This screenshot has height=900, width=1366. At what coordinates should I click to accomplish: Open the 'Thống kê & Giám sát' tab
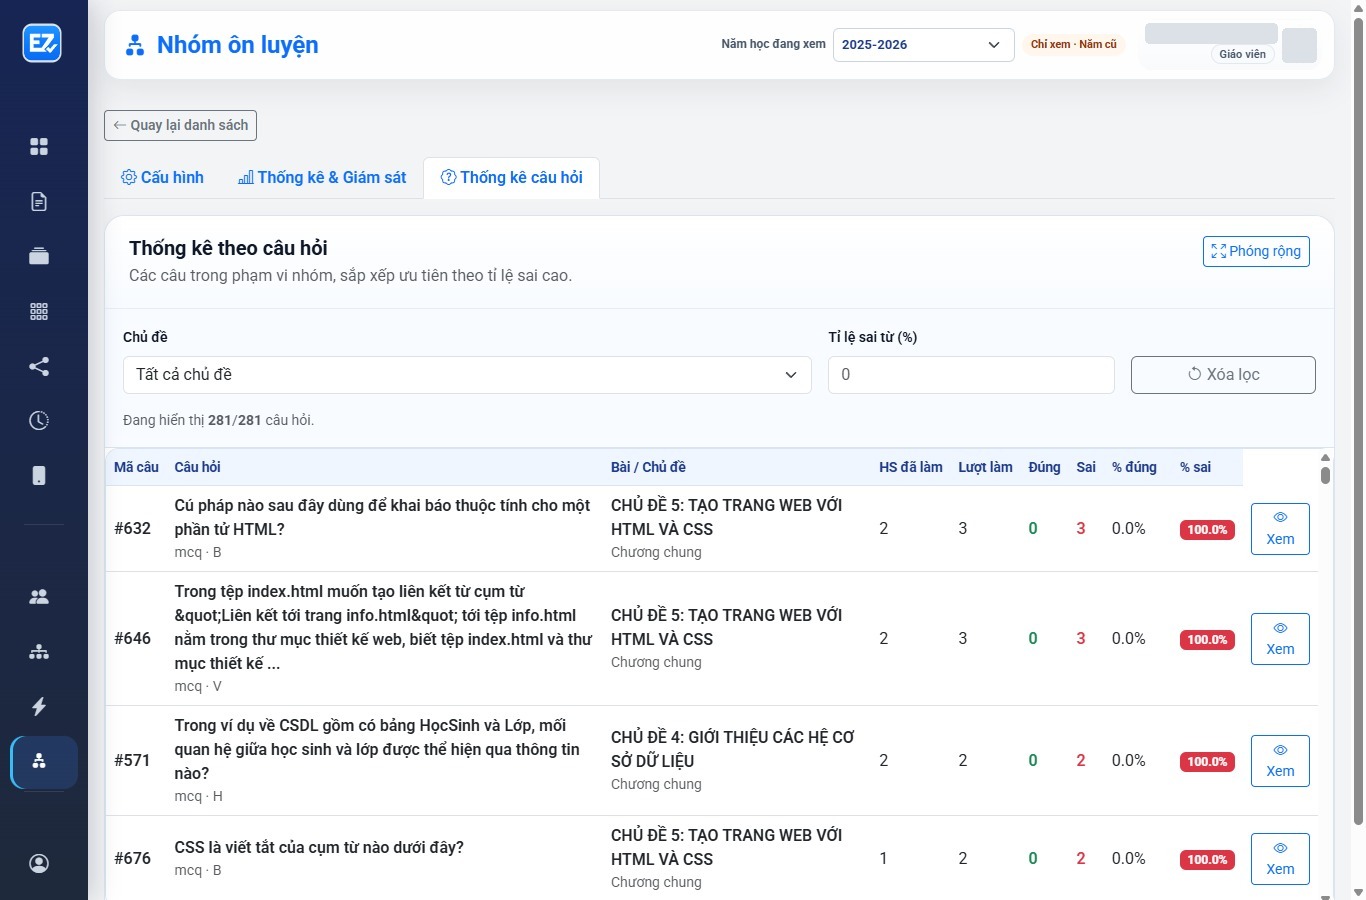click(x=322, y=177)
